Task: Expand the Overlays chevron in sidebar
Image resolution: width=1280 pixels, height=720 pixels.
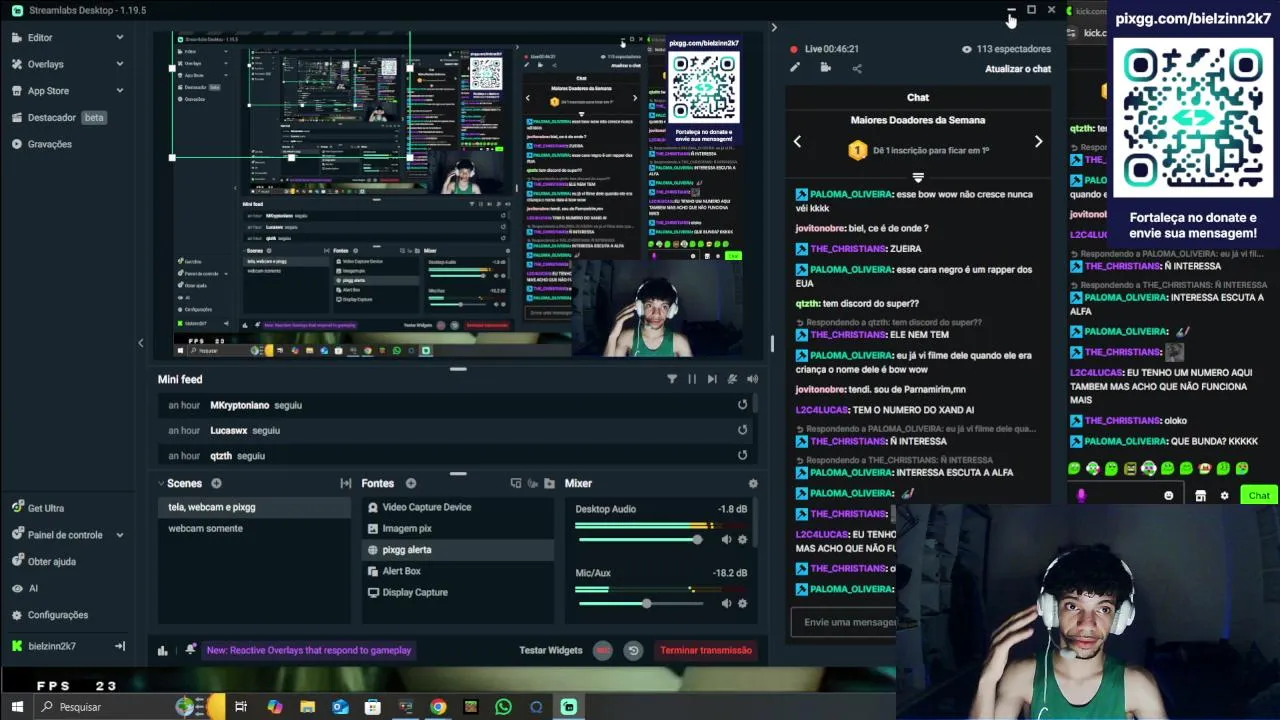Action: click(120, 64)
